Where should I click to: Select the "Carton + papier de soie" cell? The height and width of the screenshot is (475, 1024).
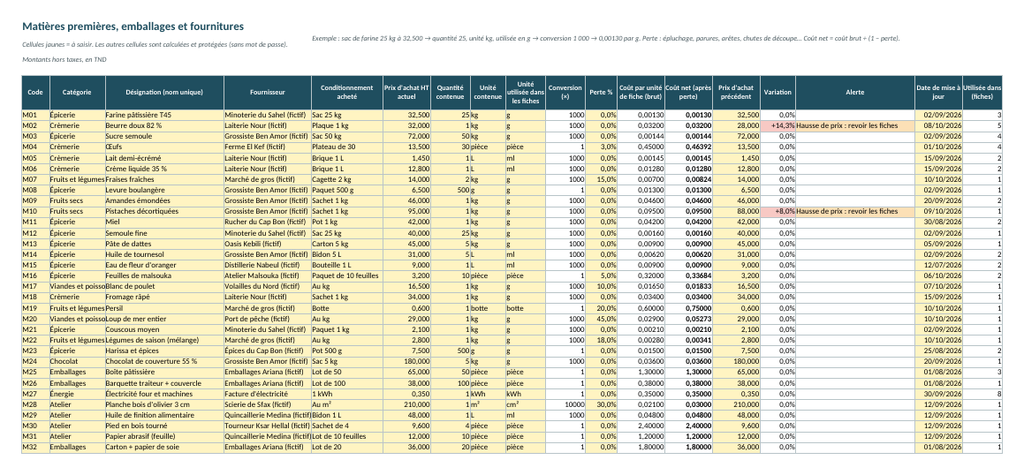pos(165,448)
